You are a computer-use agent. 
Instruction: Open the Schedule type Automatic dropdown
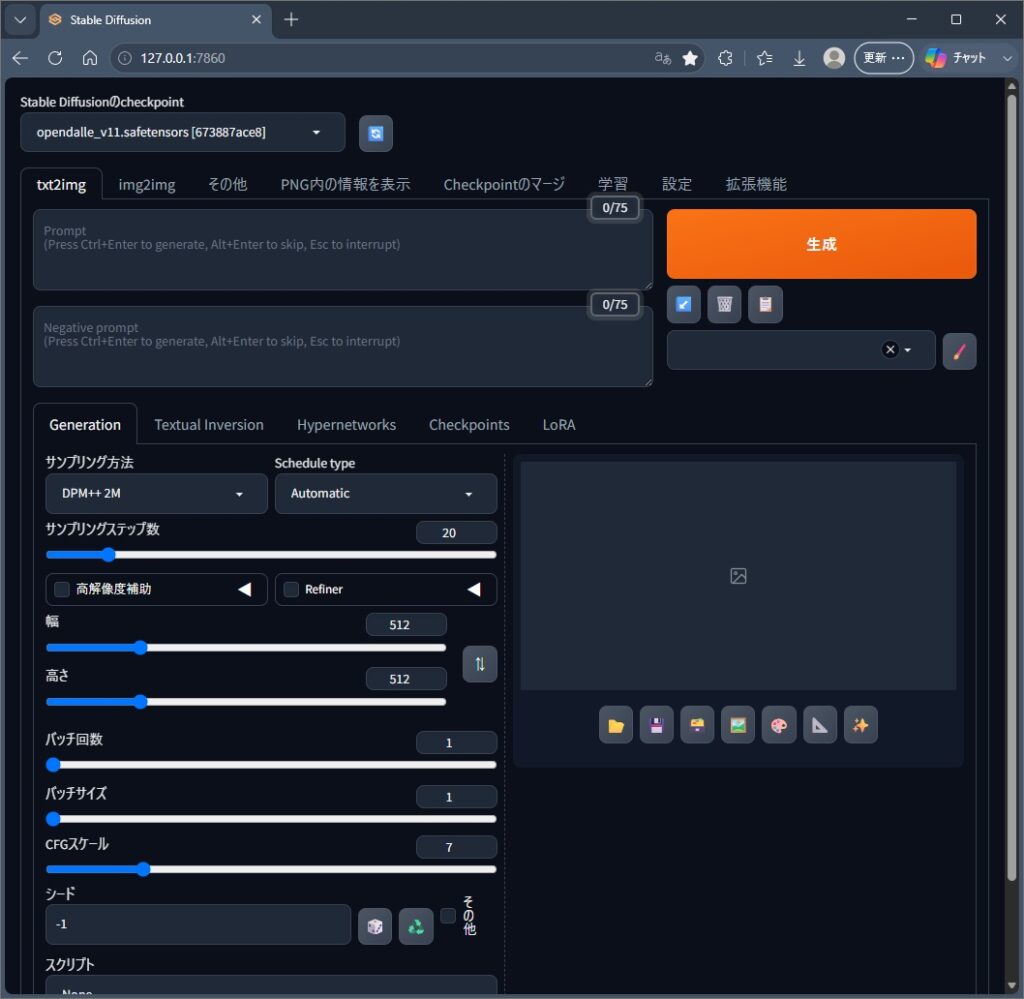pos(385,494)
